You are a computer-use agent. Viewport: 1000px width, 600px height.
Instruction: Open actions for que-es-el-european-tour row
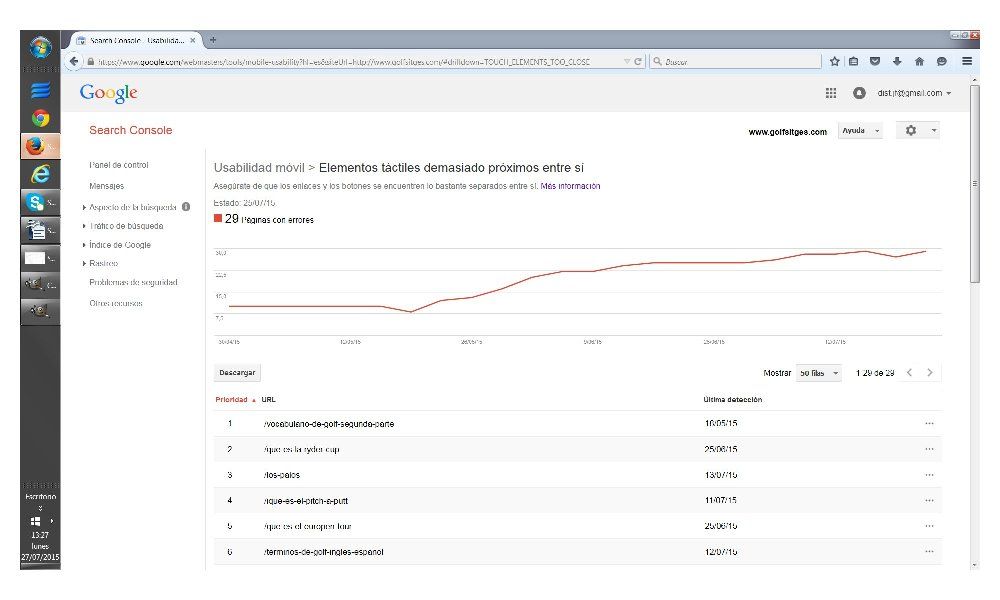click(929, 526)
